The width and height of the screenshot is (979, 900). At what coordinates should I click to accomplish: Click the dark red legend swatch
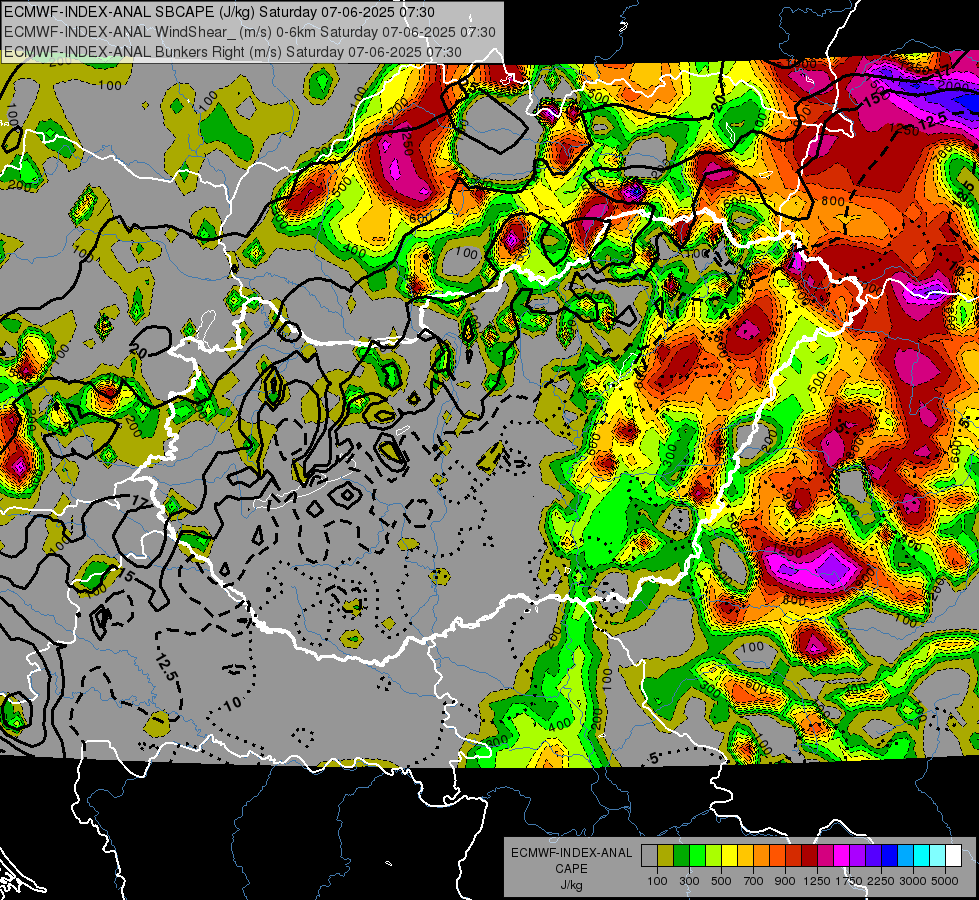(809, 856)
